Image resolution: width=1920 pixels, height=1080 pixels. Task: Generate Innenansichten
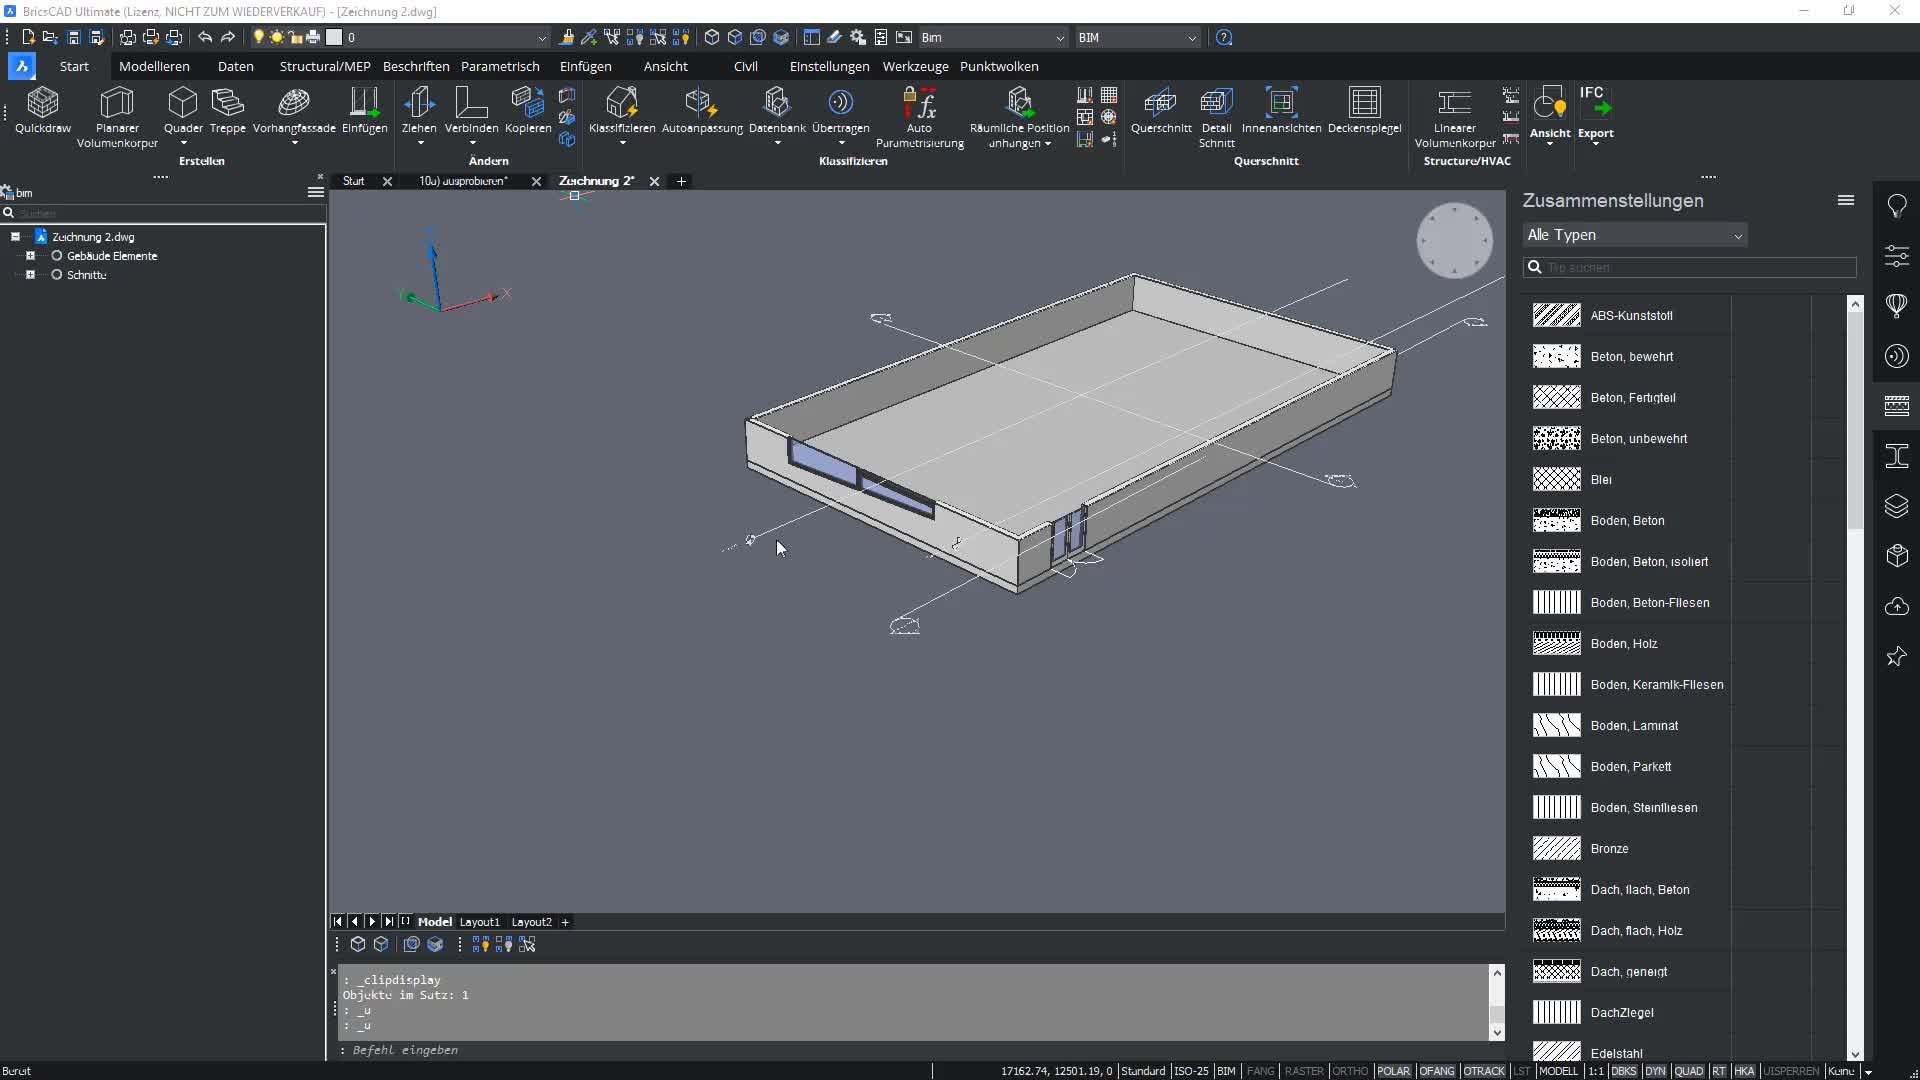pos(1281,110)
